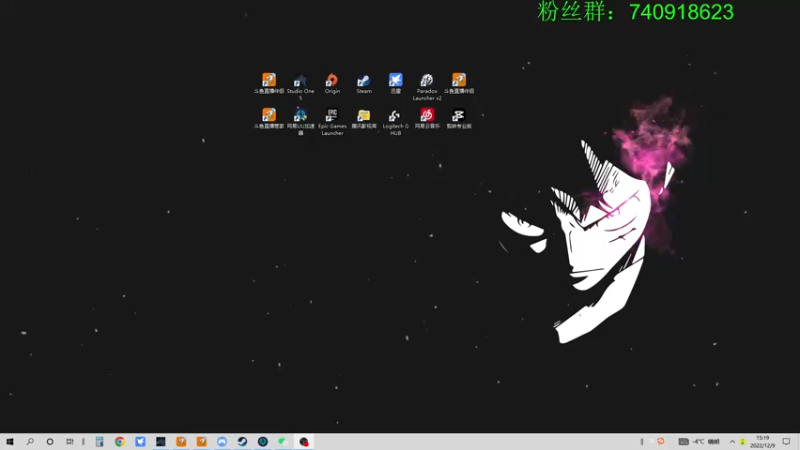This screenshot has width=800, height=450.
Task: Open Cortana circle on the taskbar
Action: tap(50, 442)
